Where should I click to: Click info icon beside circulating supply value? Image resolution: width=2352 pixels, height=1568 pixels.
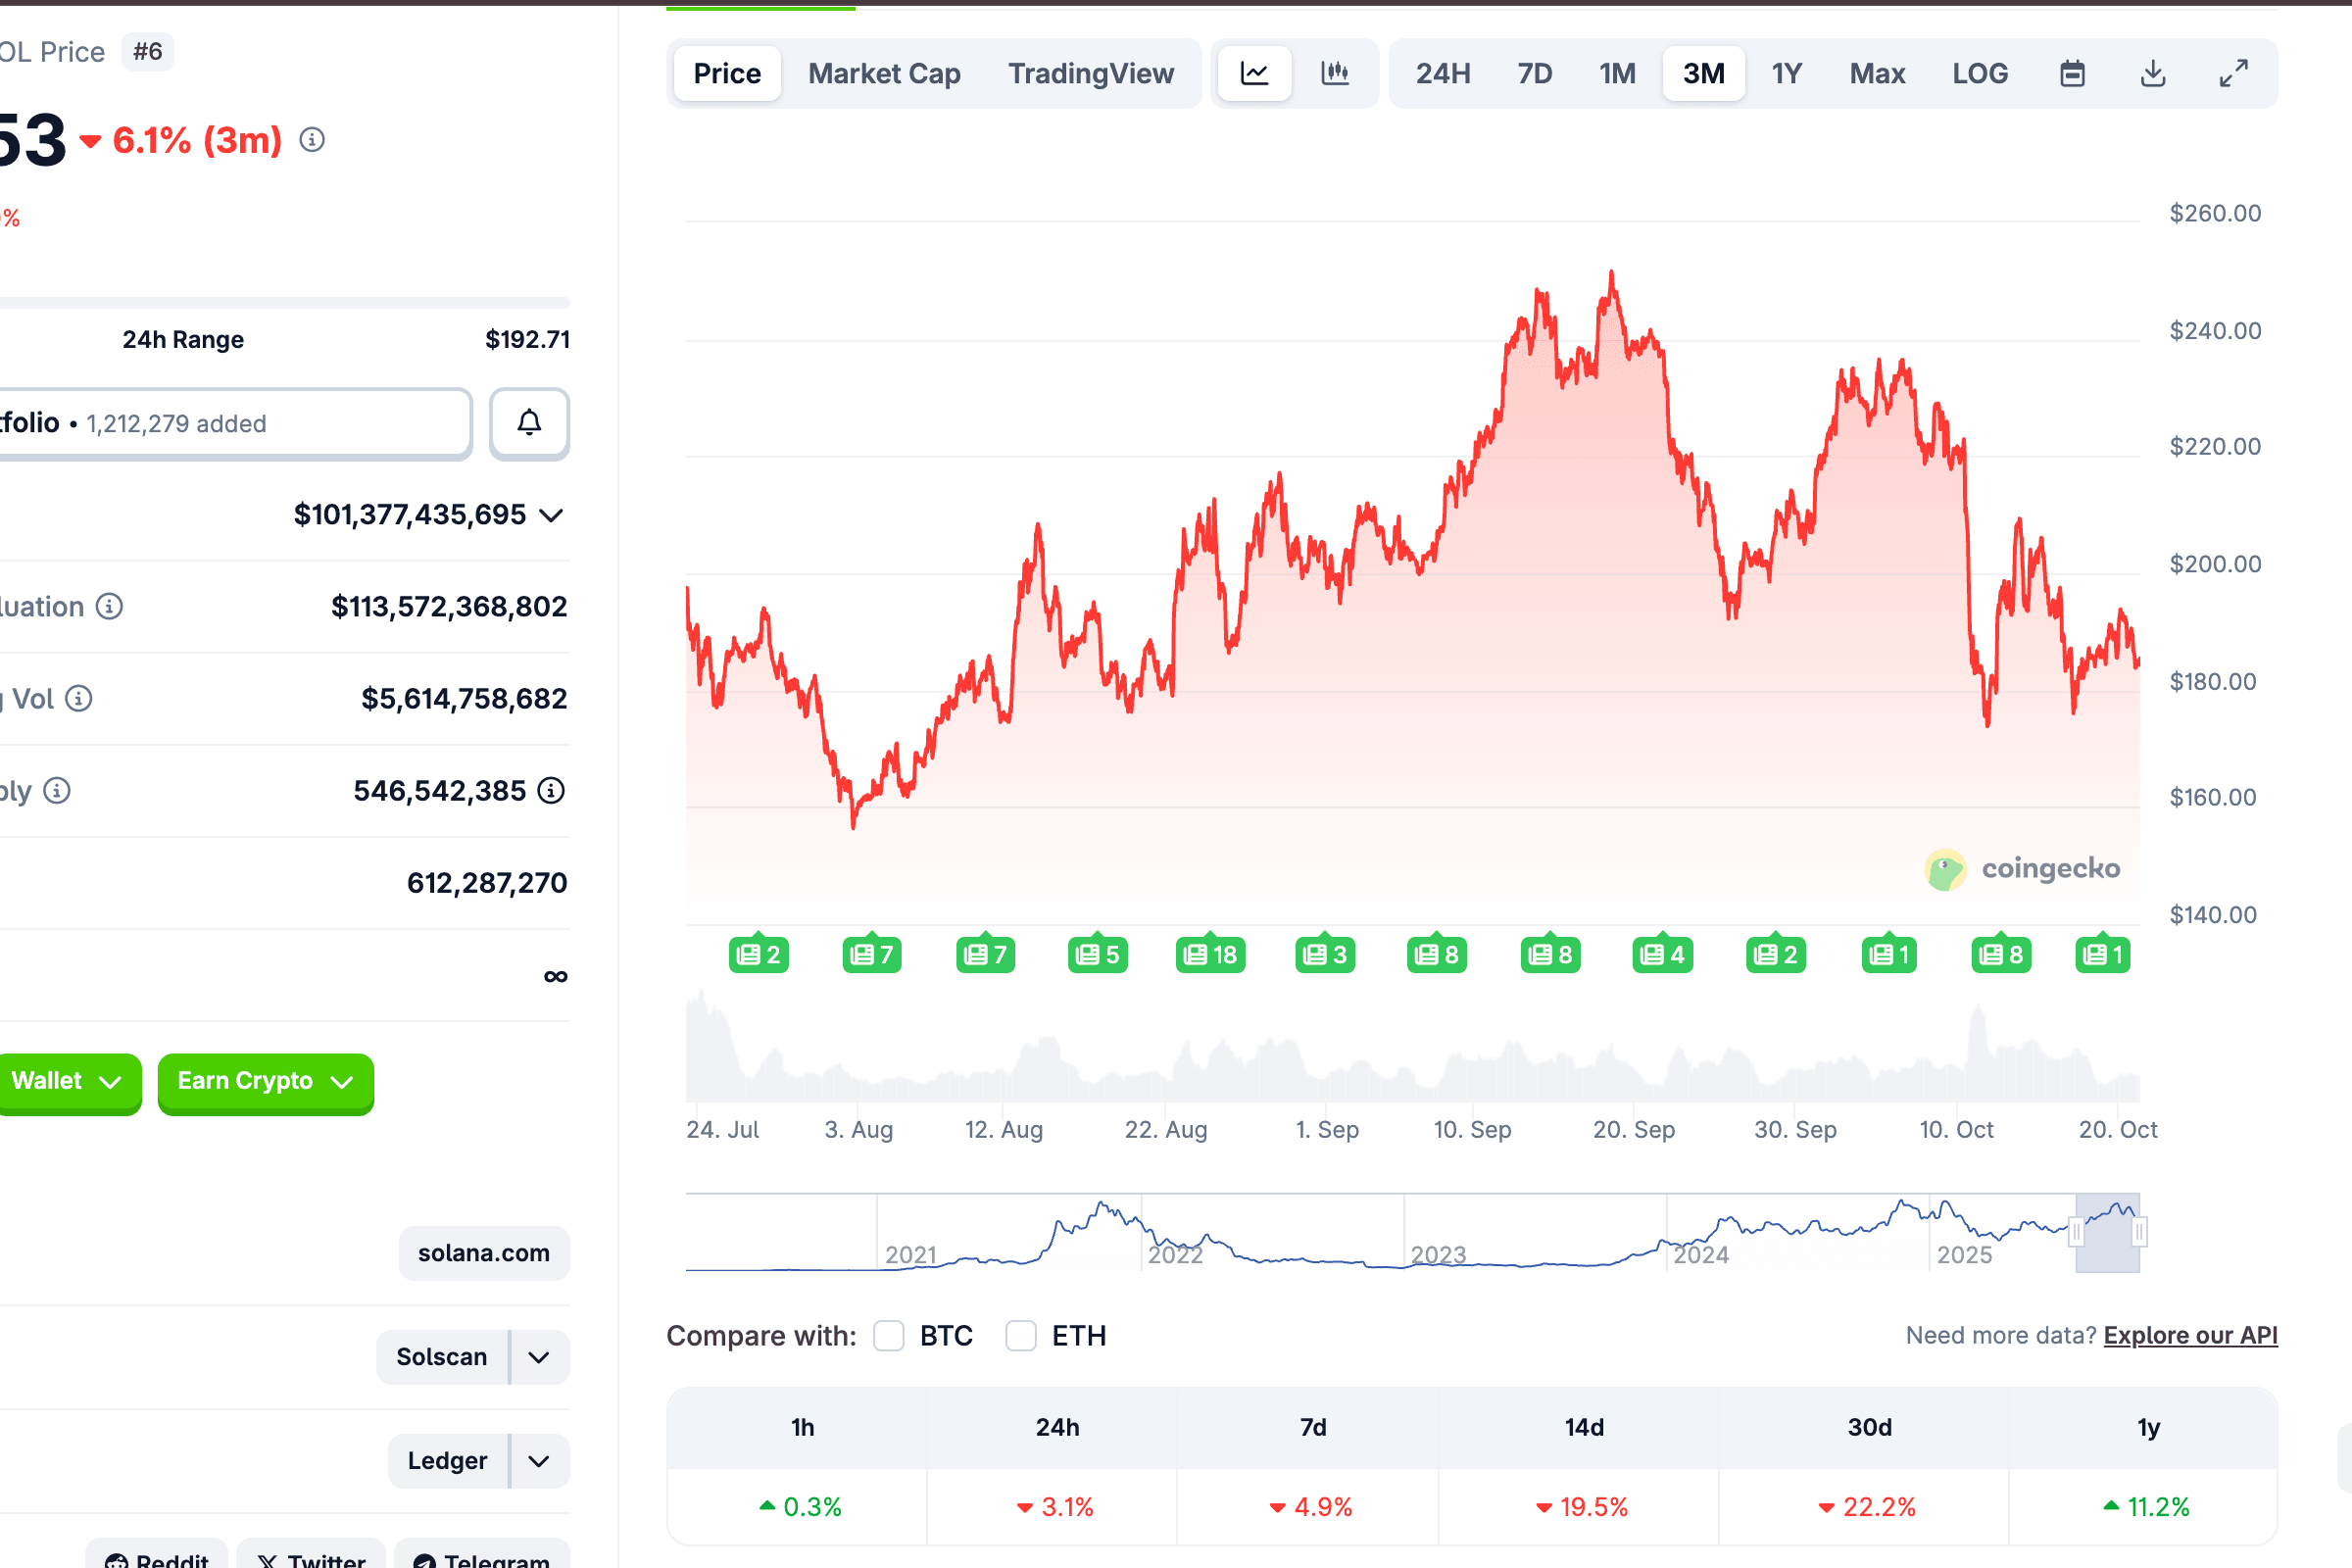coord(551,791)
